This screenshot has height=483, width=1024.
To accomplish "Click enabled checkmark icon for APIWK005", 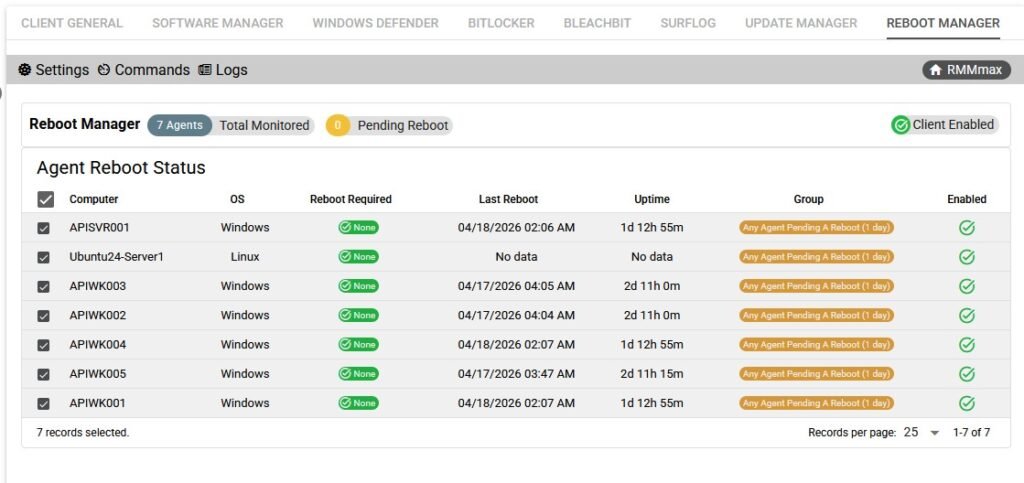I will tap(967, 374).
